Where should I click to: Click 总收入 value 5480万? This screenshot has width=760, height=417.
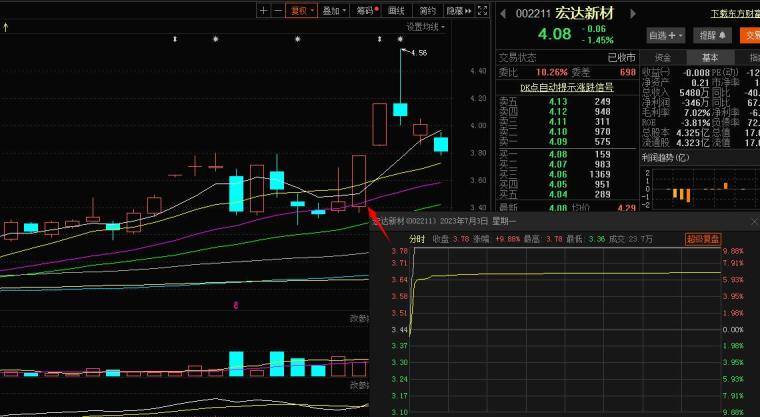click(x=694, y=93)
